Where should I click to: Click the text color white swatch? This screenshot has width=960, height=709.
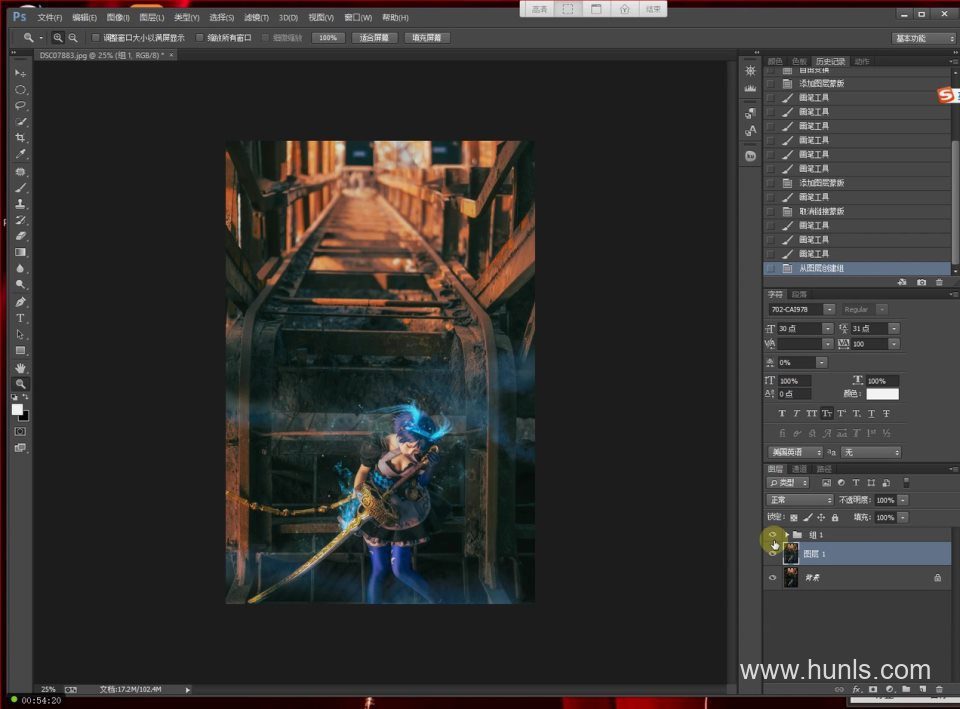(x=882, y=394)
